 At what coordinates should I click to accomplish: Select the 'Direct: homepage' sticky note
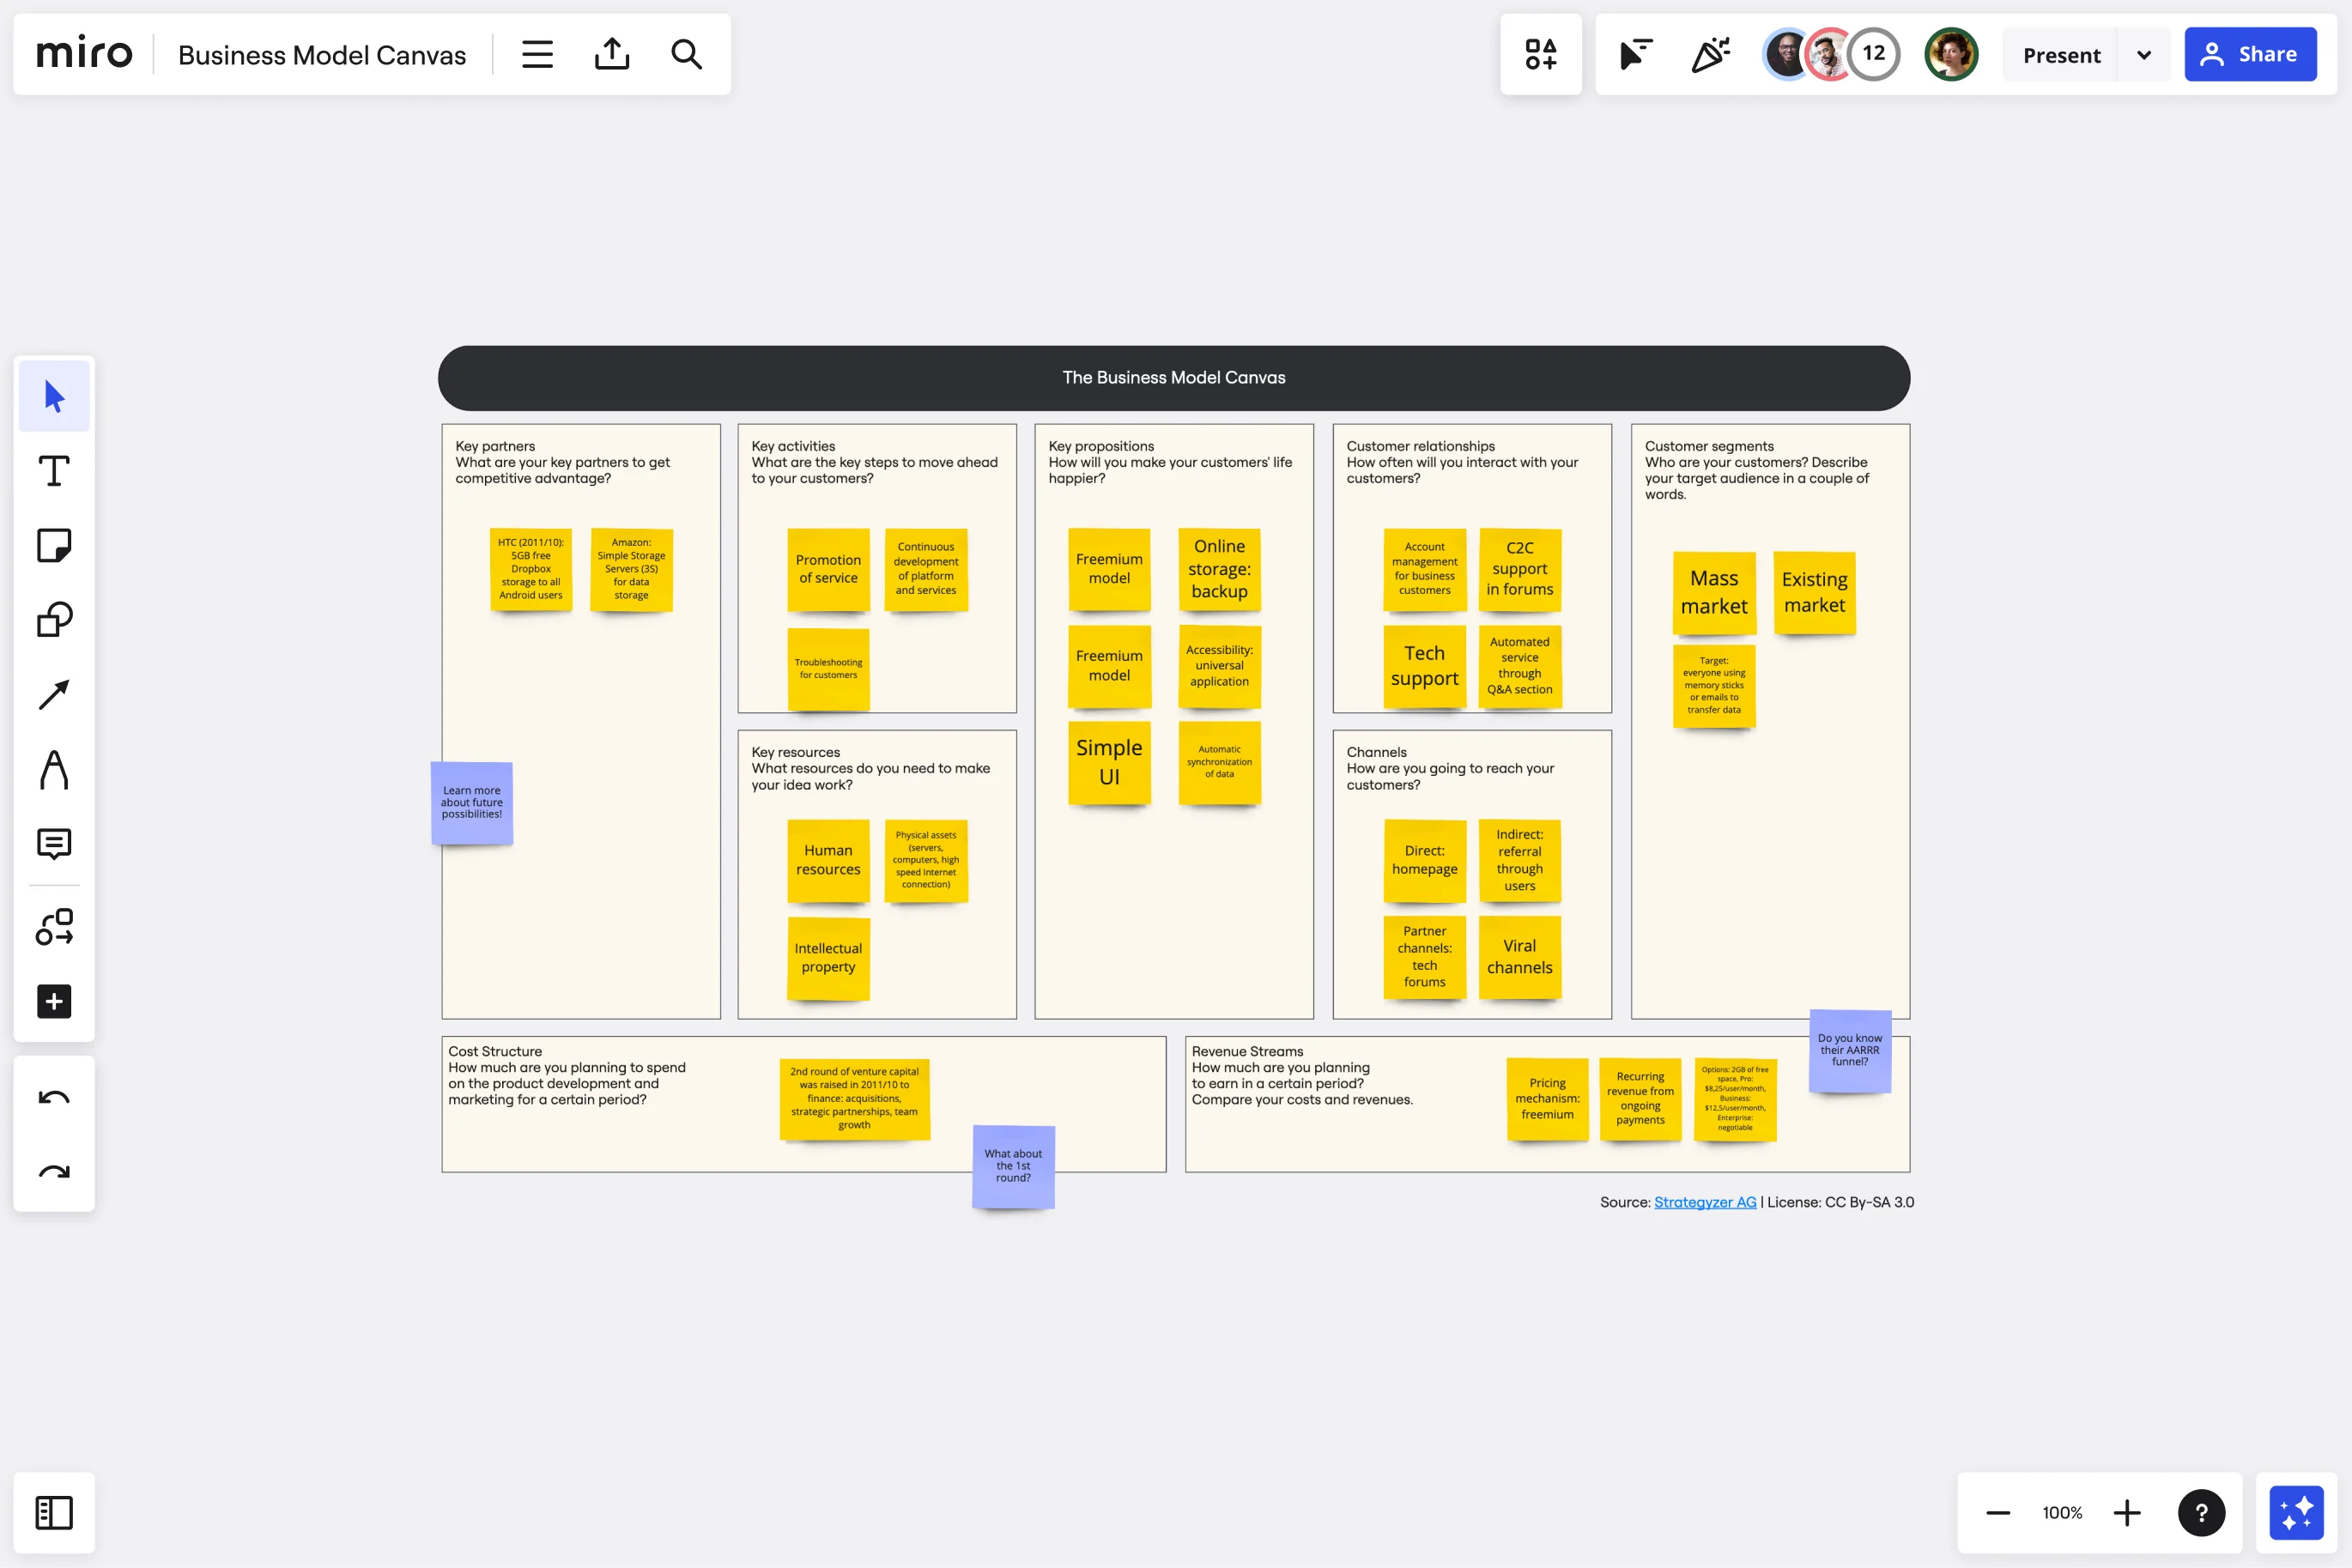(x=1424, y=860)
